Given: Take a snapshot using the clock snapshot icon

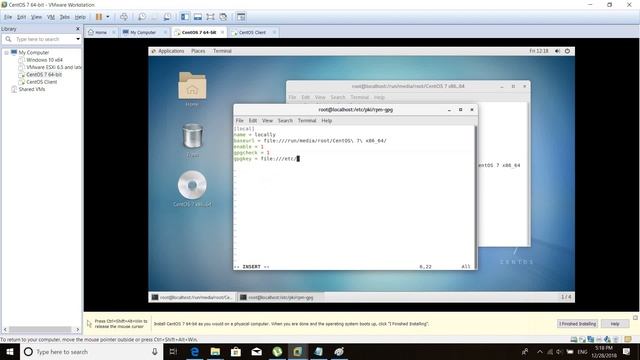Looking at the screenshot, I should [x=142, y=17].
